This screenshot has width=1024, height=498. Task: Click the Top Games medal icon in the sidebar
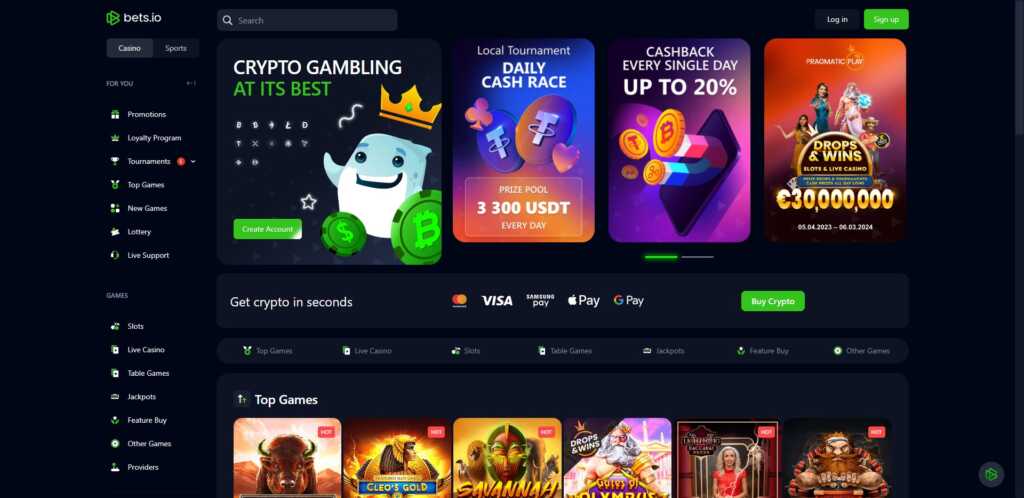pyautogui.click(x=115, y=185)
